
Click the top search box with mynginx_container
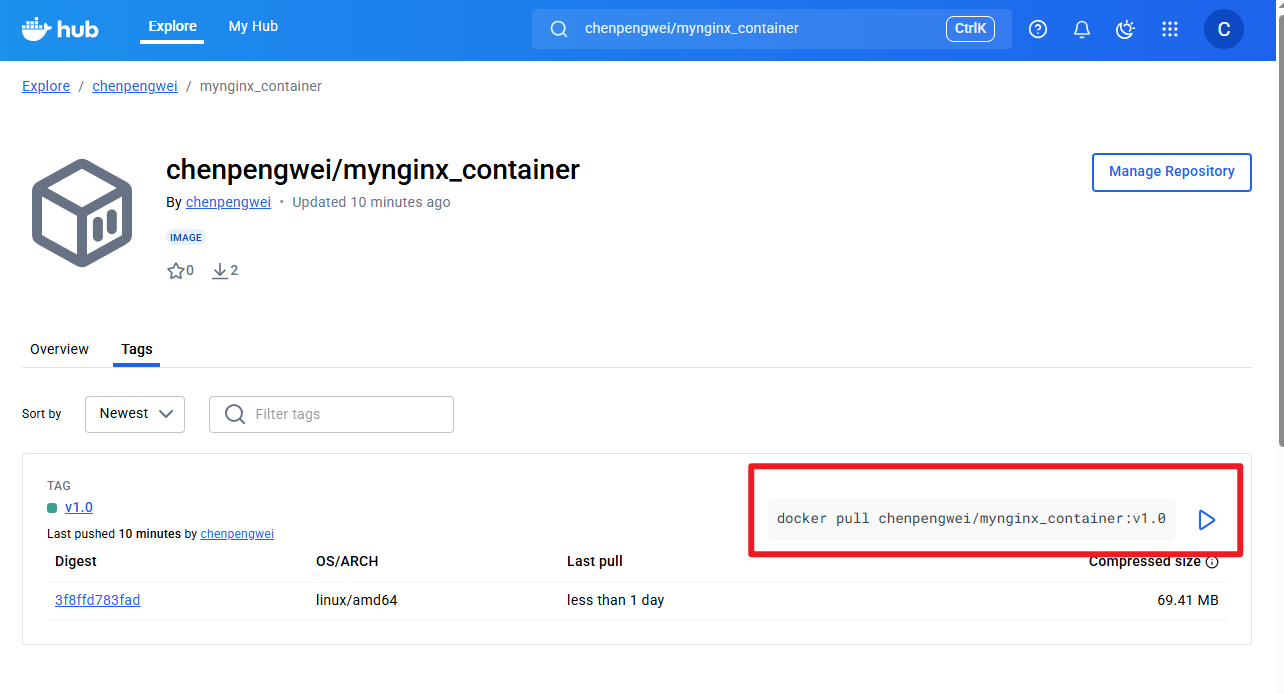771,29
